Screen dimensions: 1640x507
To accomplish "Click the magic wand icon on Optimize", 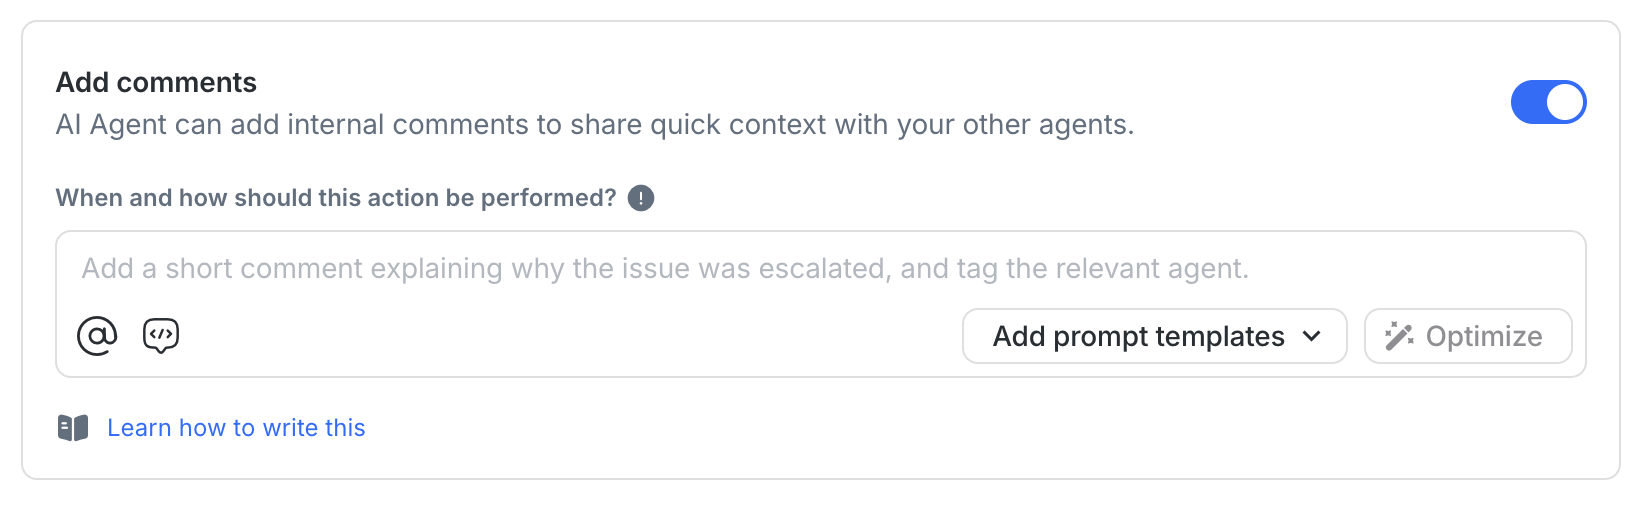I will 1399,336.
